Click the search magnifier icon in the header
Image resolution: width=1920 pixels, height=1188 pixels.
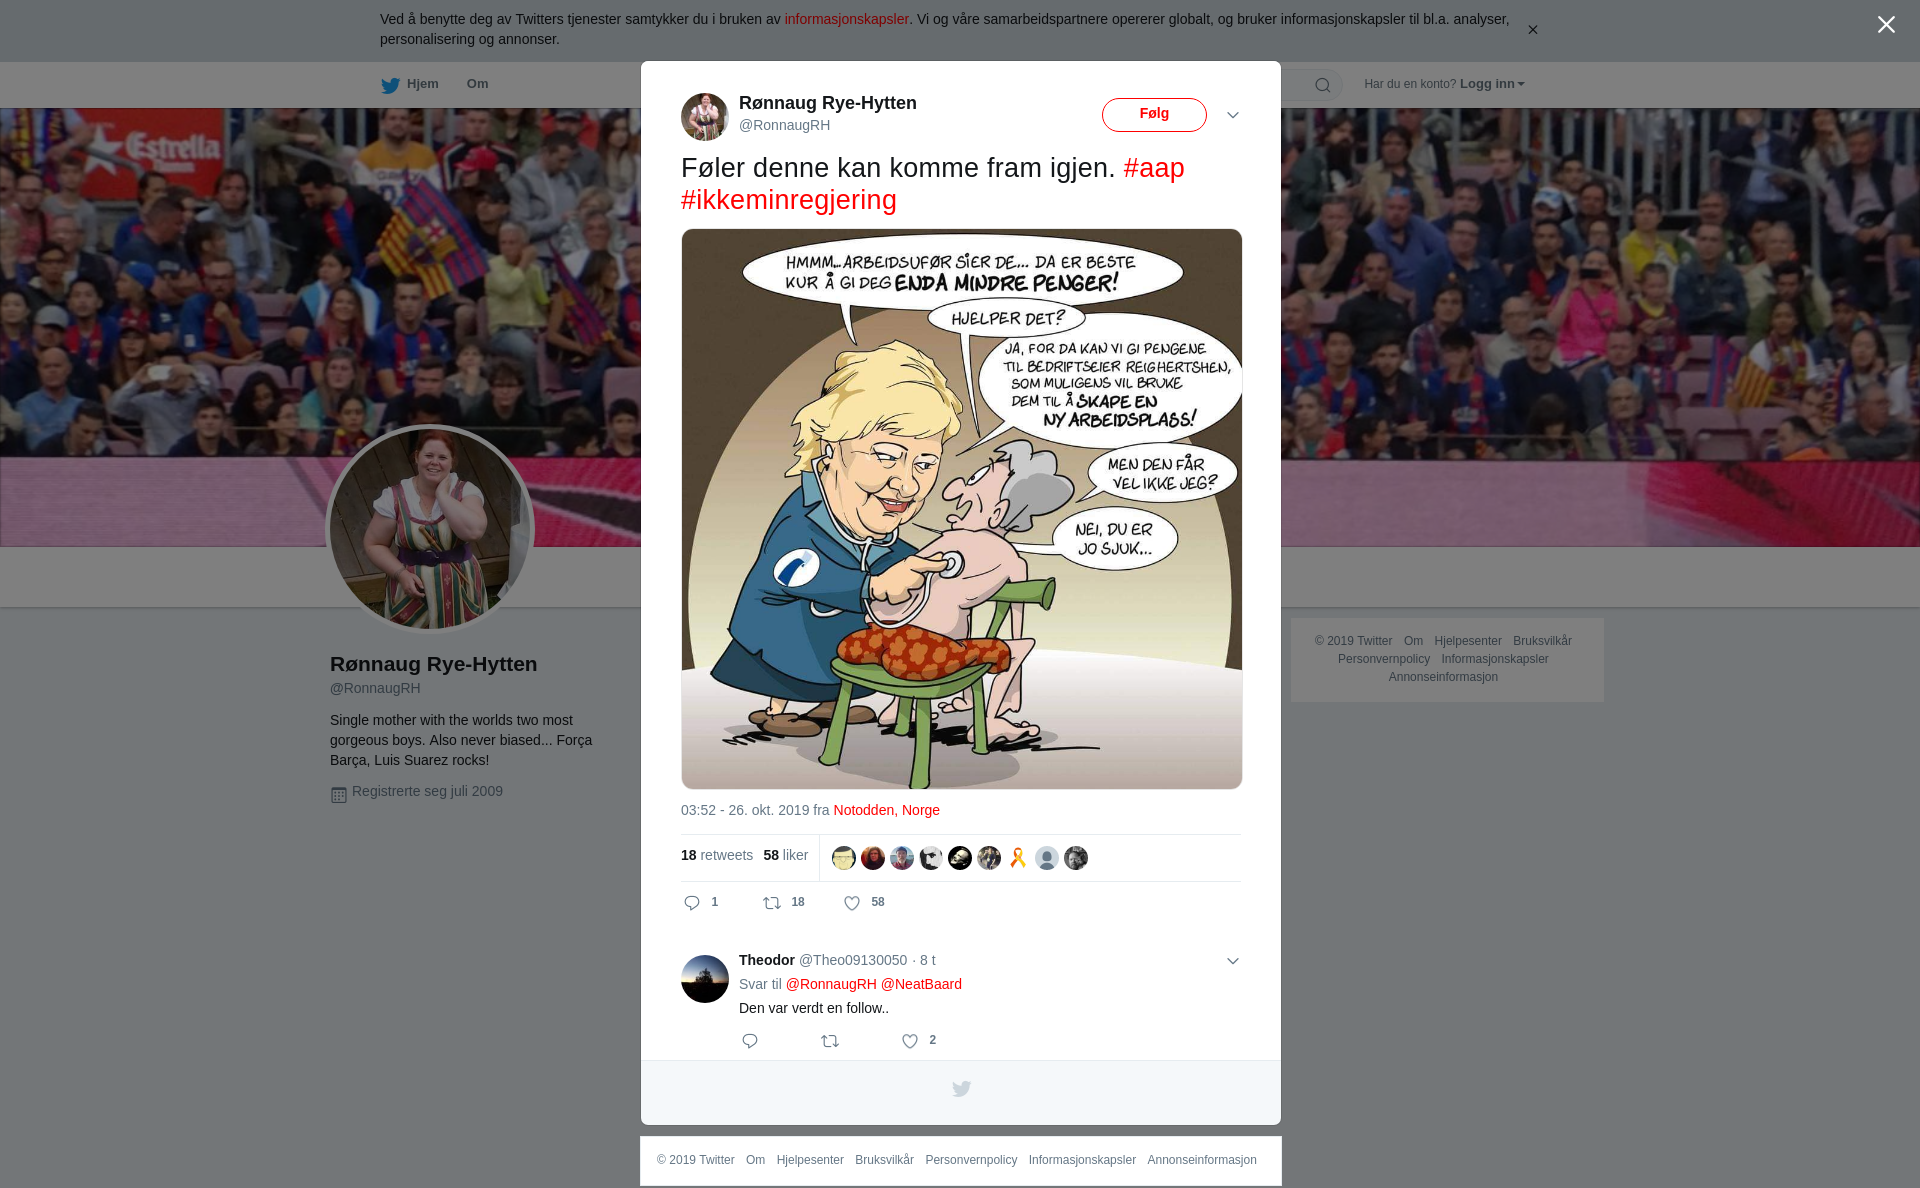tap(1323, 85)
